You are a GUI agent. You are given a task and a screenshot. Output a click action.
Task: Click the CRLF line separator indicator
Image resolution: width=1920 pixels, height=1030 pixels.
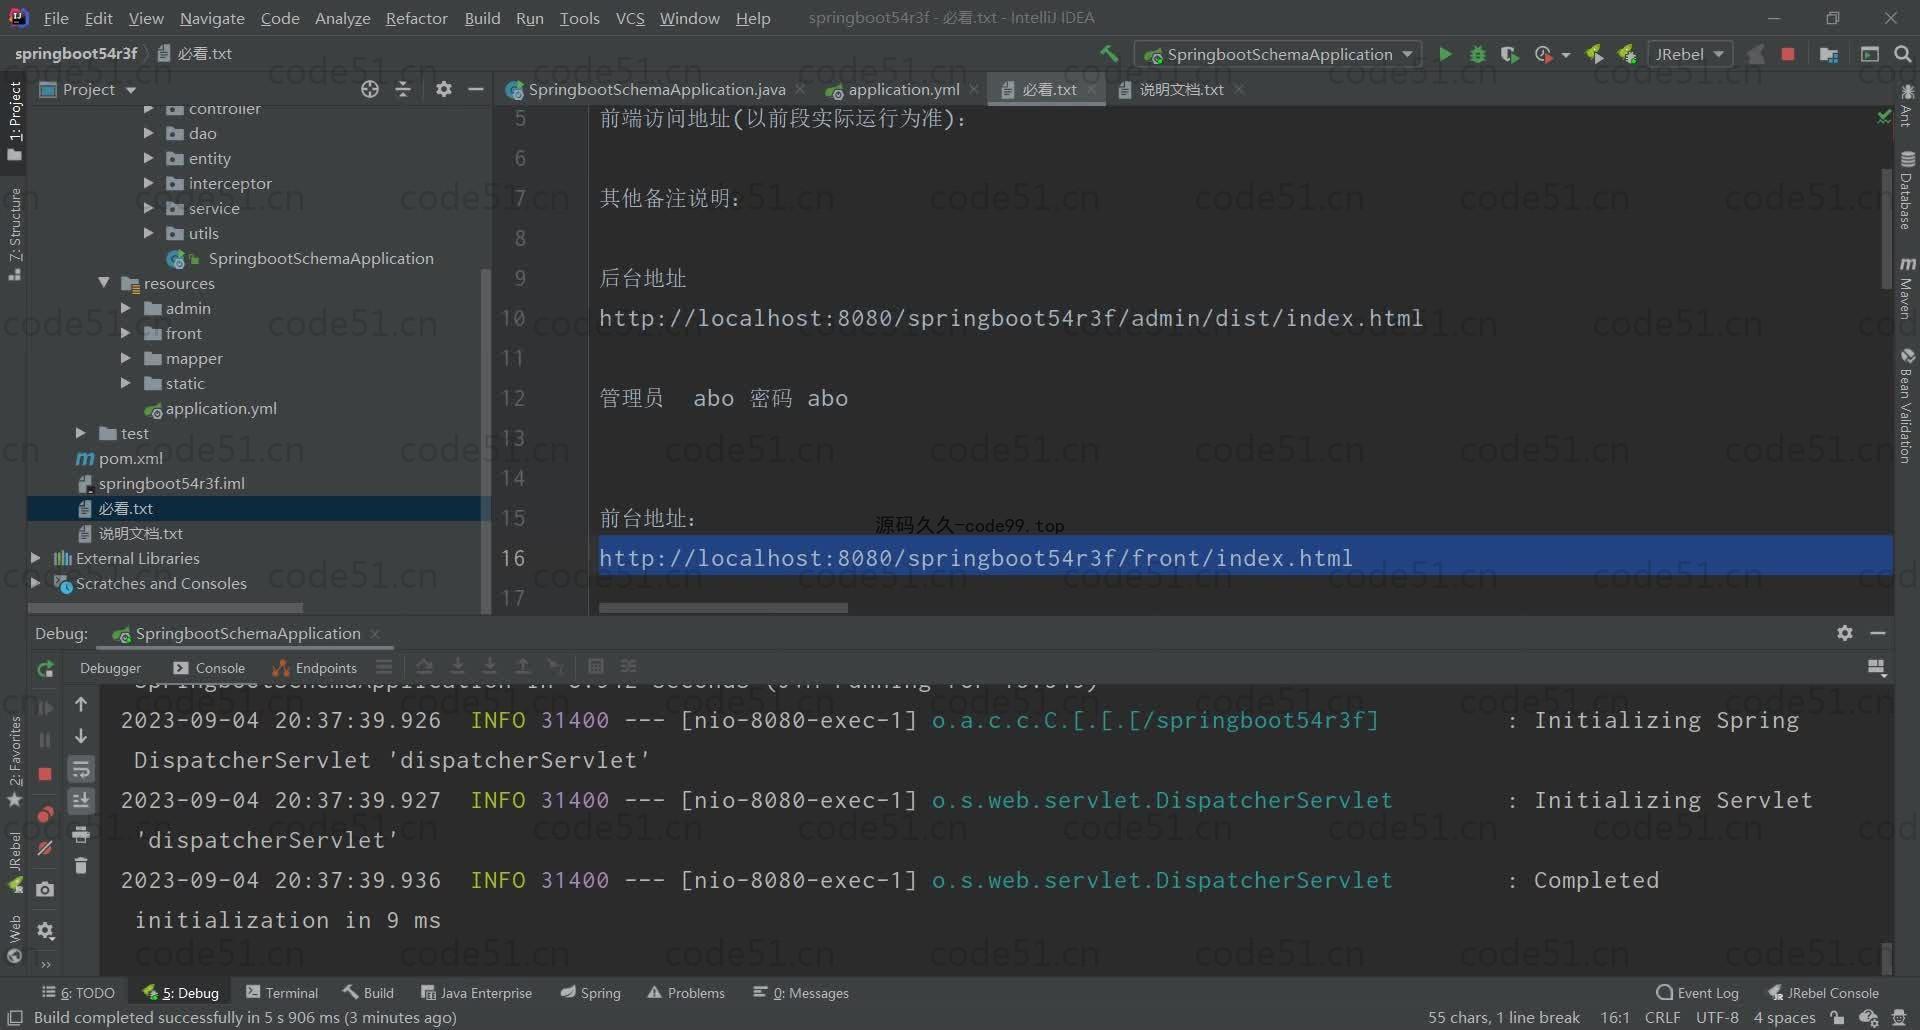(1662, 1018)
